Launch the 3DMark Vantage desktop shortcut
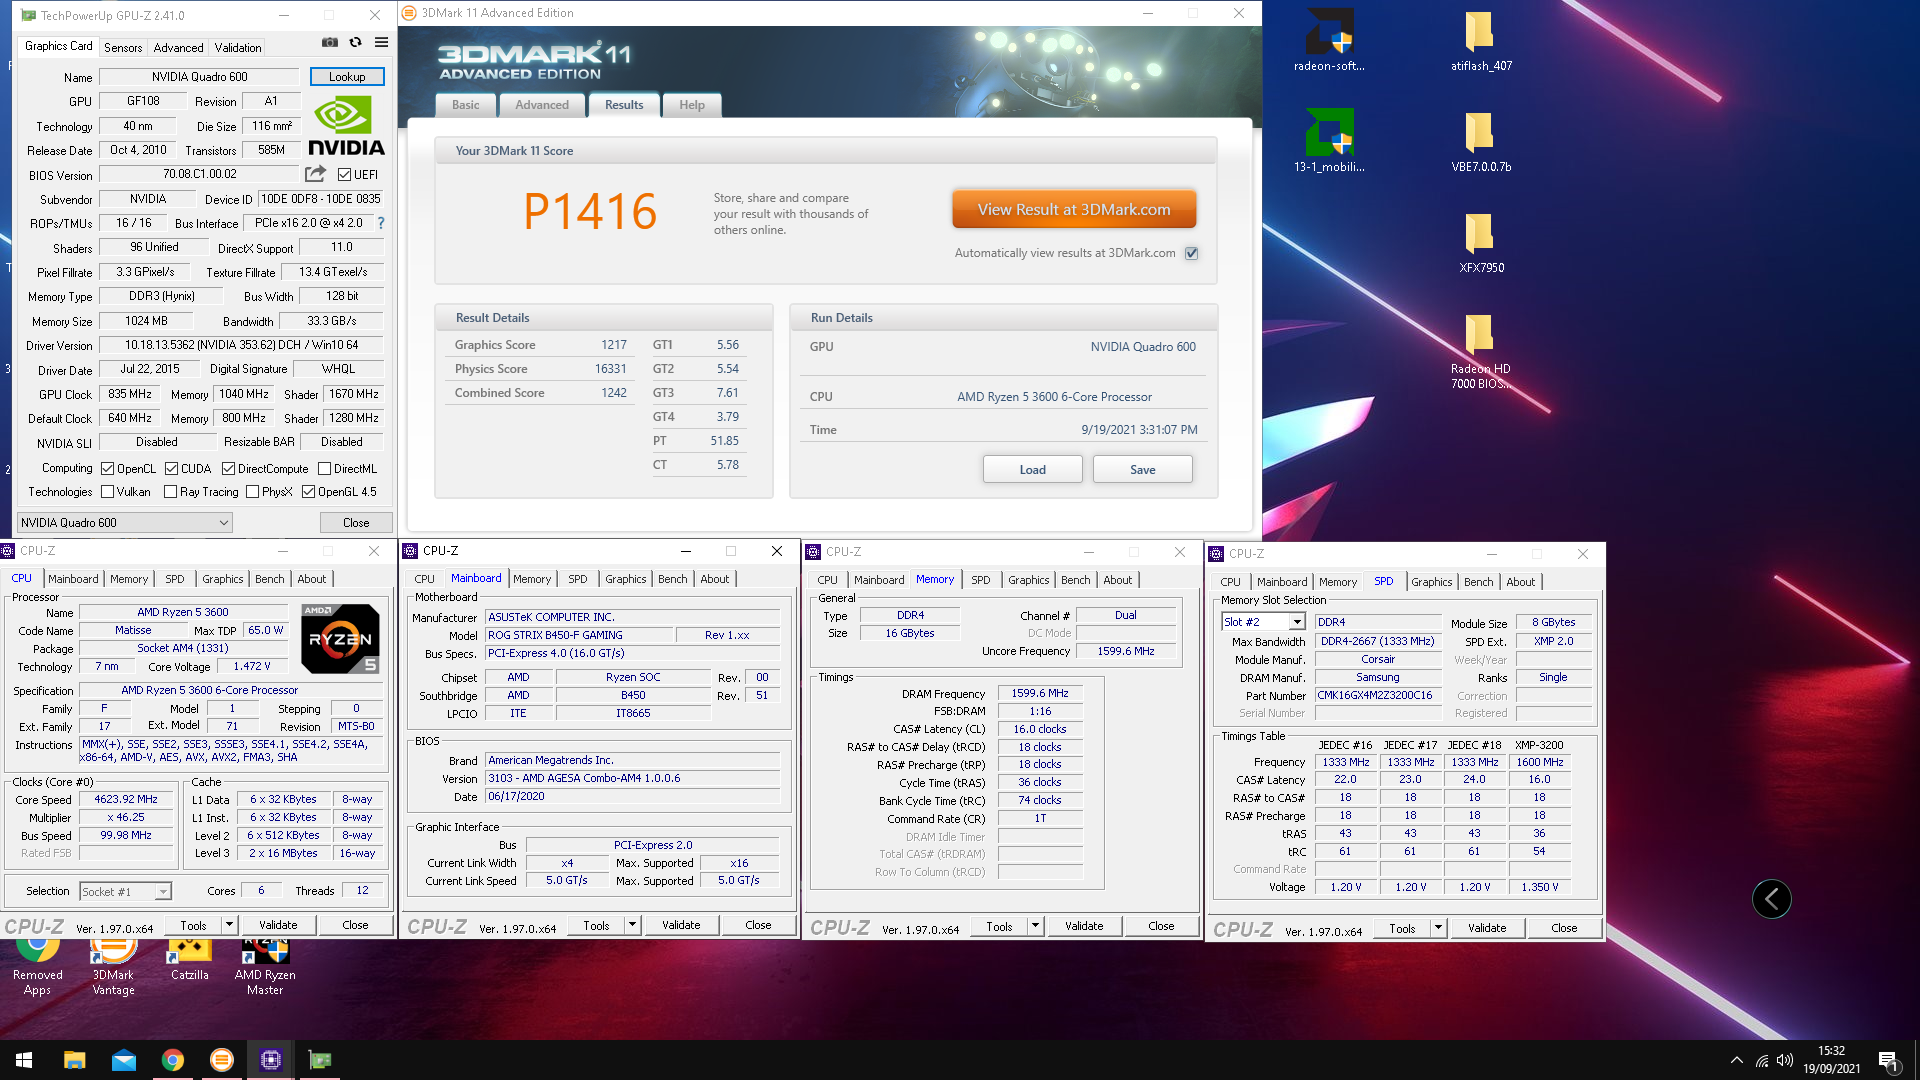 point(113,966)
